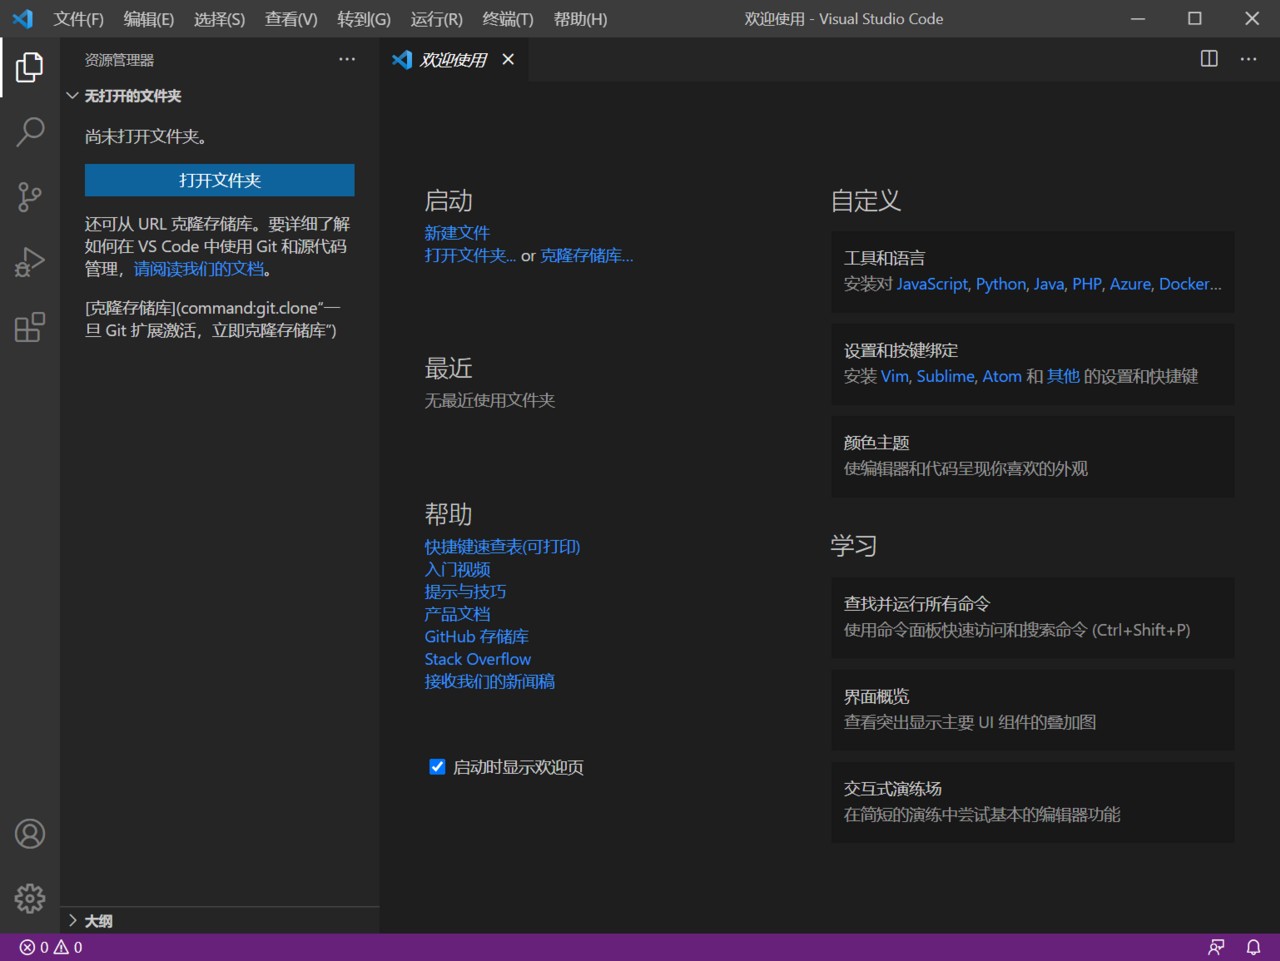
Task: Open the 快捷键速查表(可打印) link
Action: [x=502, y=547]
